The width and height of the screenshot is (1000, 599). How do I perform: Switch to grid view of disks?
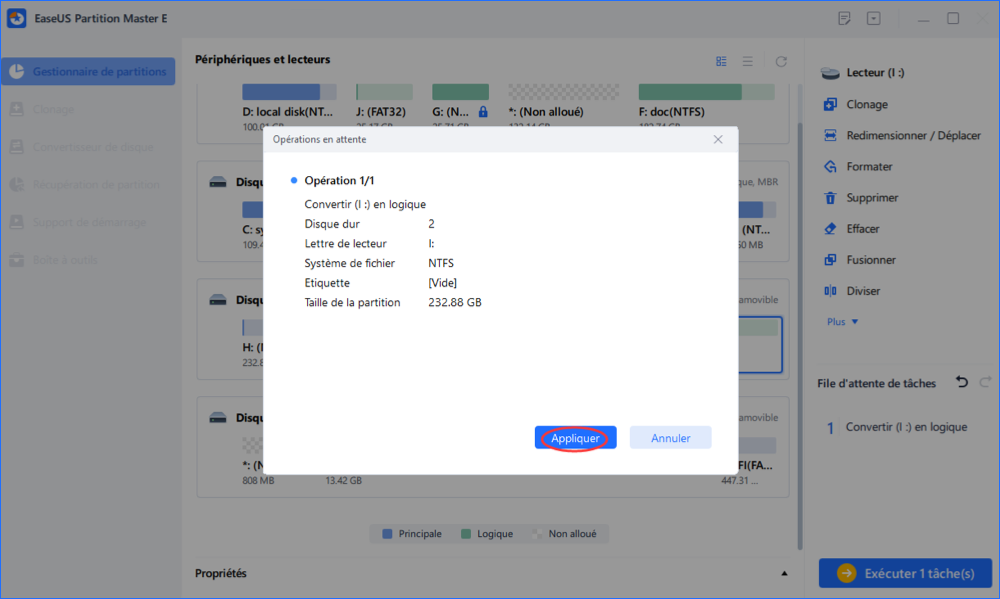pyautogui.click(x=721, y=61)
